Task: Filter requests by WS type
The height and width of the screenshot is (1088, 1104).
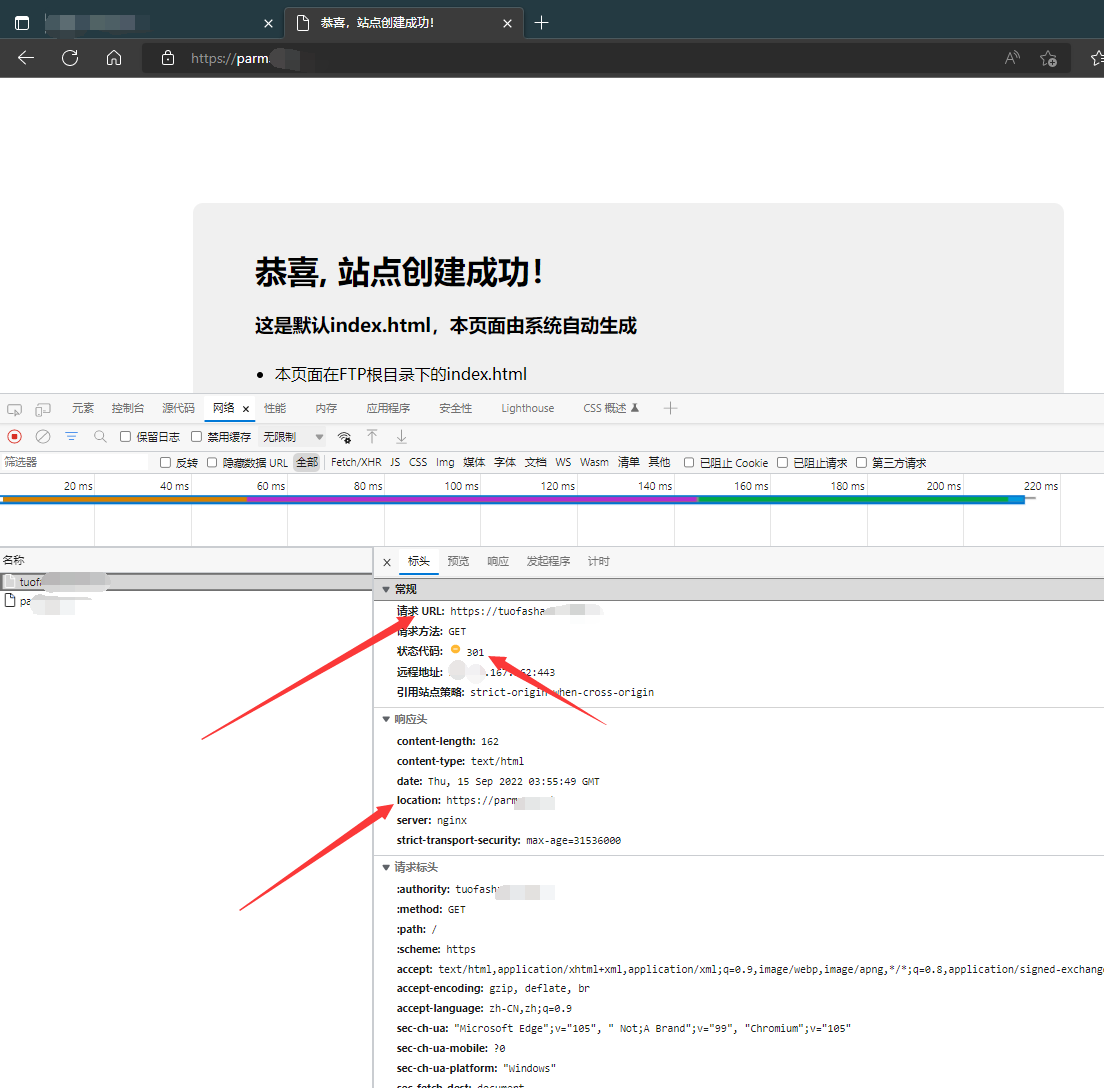Action: [563, 463]
